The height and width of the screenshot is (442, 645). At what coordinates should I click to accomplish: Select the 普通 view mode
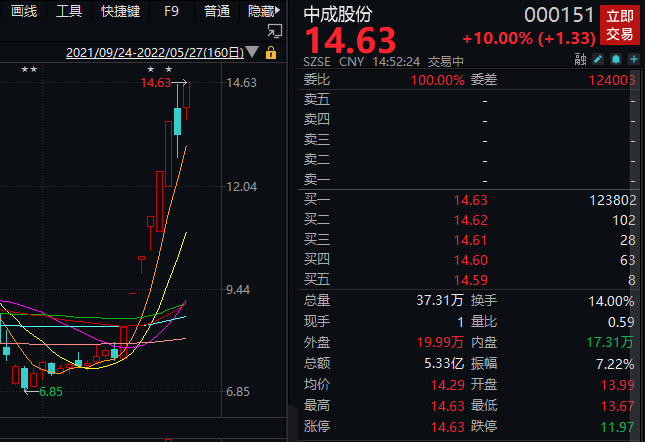coord(217,11)
